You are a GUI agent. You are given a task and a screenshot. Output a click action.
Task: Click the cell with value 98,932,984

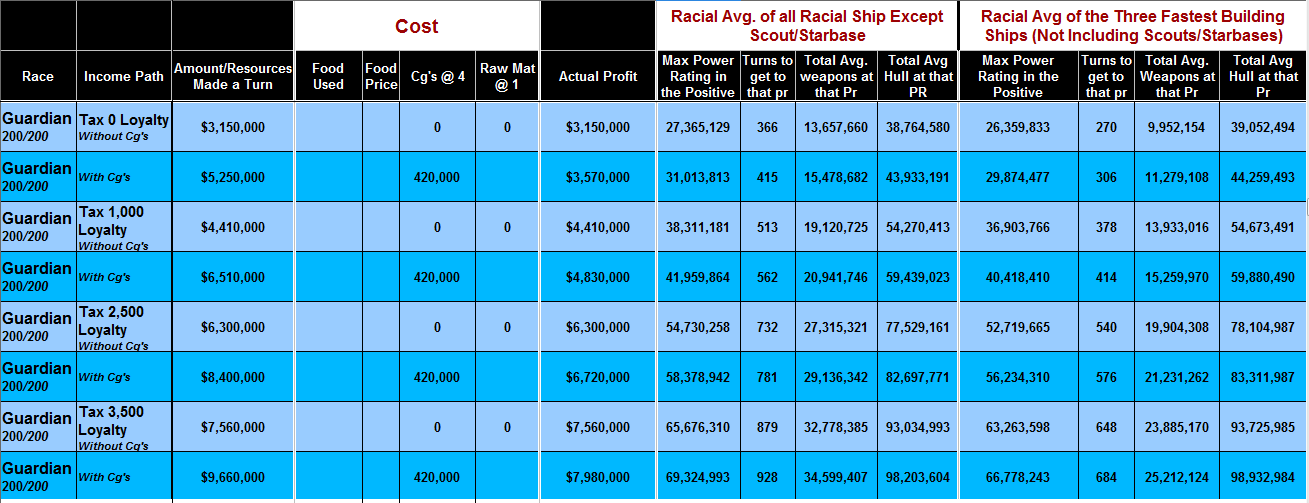(x=1263, y=477)
